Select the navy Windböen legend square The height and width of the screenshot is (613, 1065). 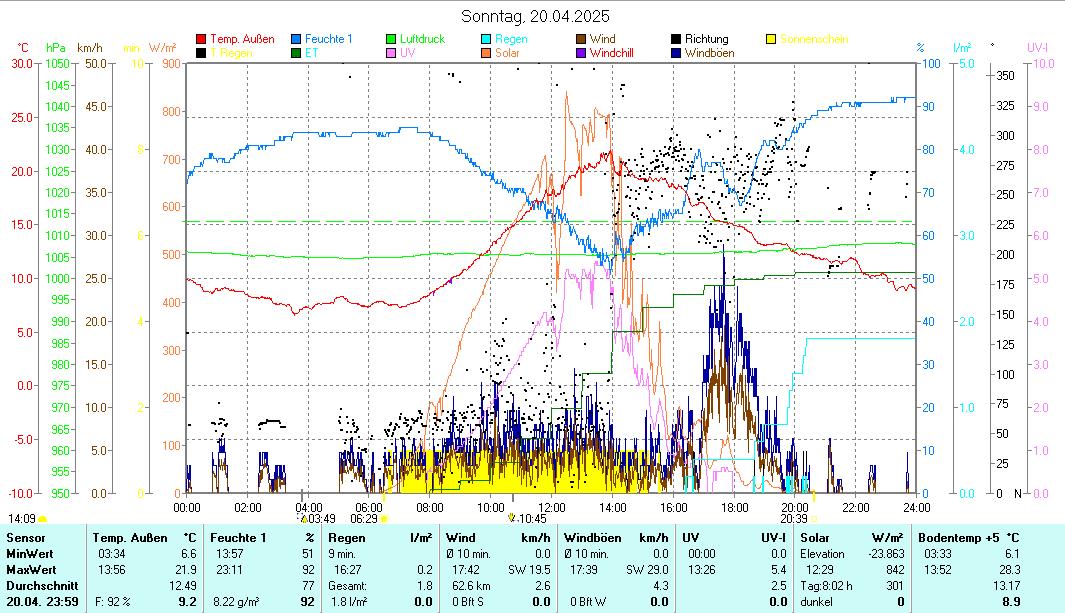point(677,52)
